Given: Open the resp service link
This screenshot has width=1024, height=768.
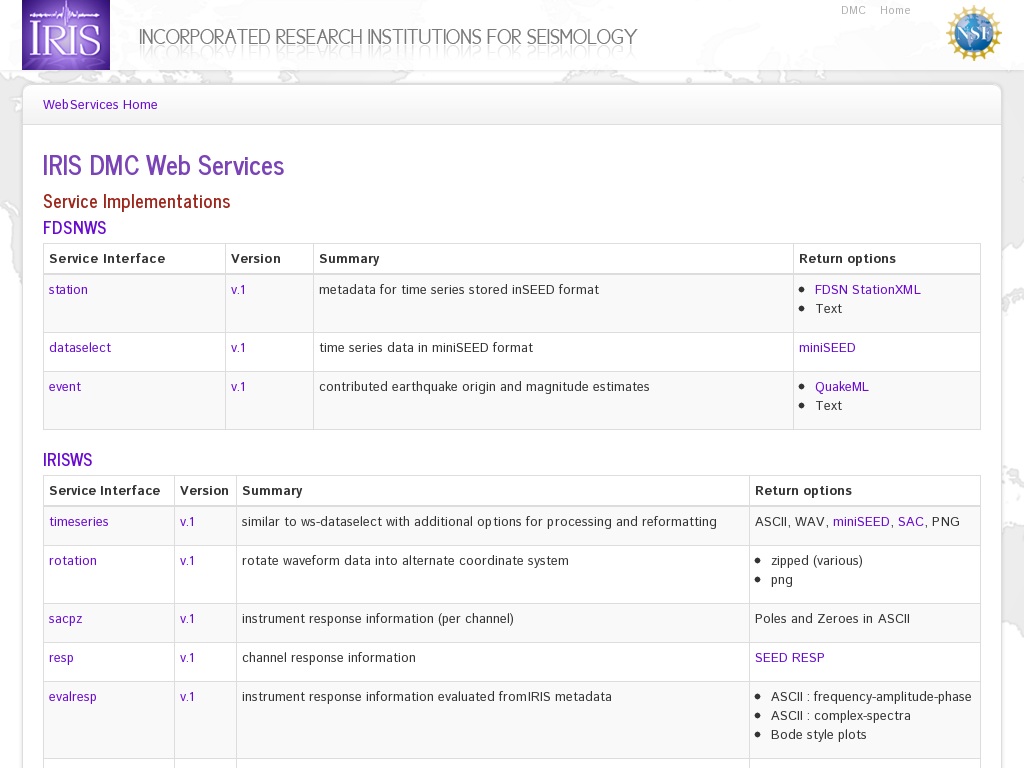Looking at the screenshot, I should [x=61, y=658].
